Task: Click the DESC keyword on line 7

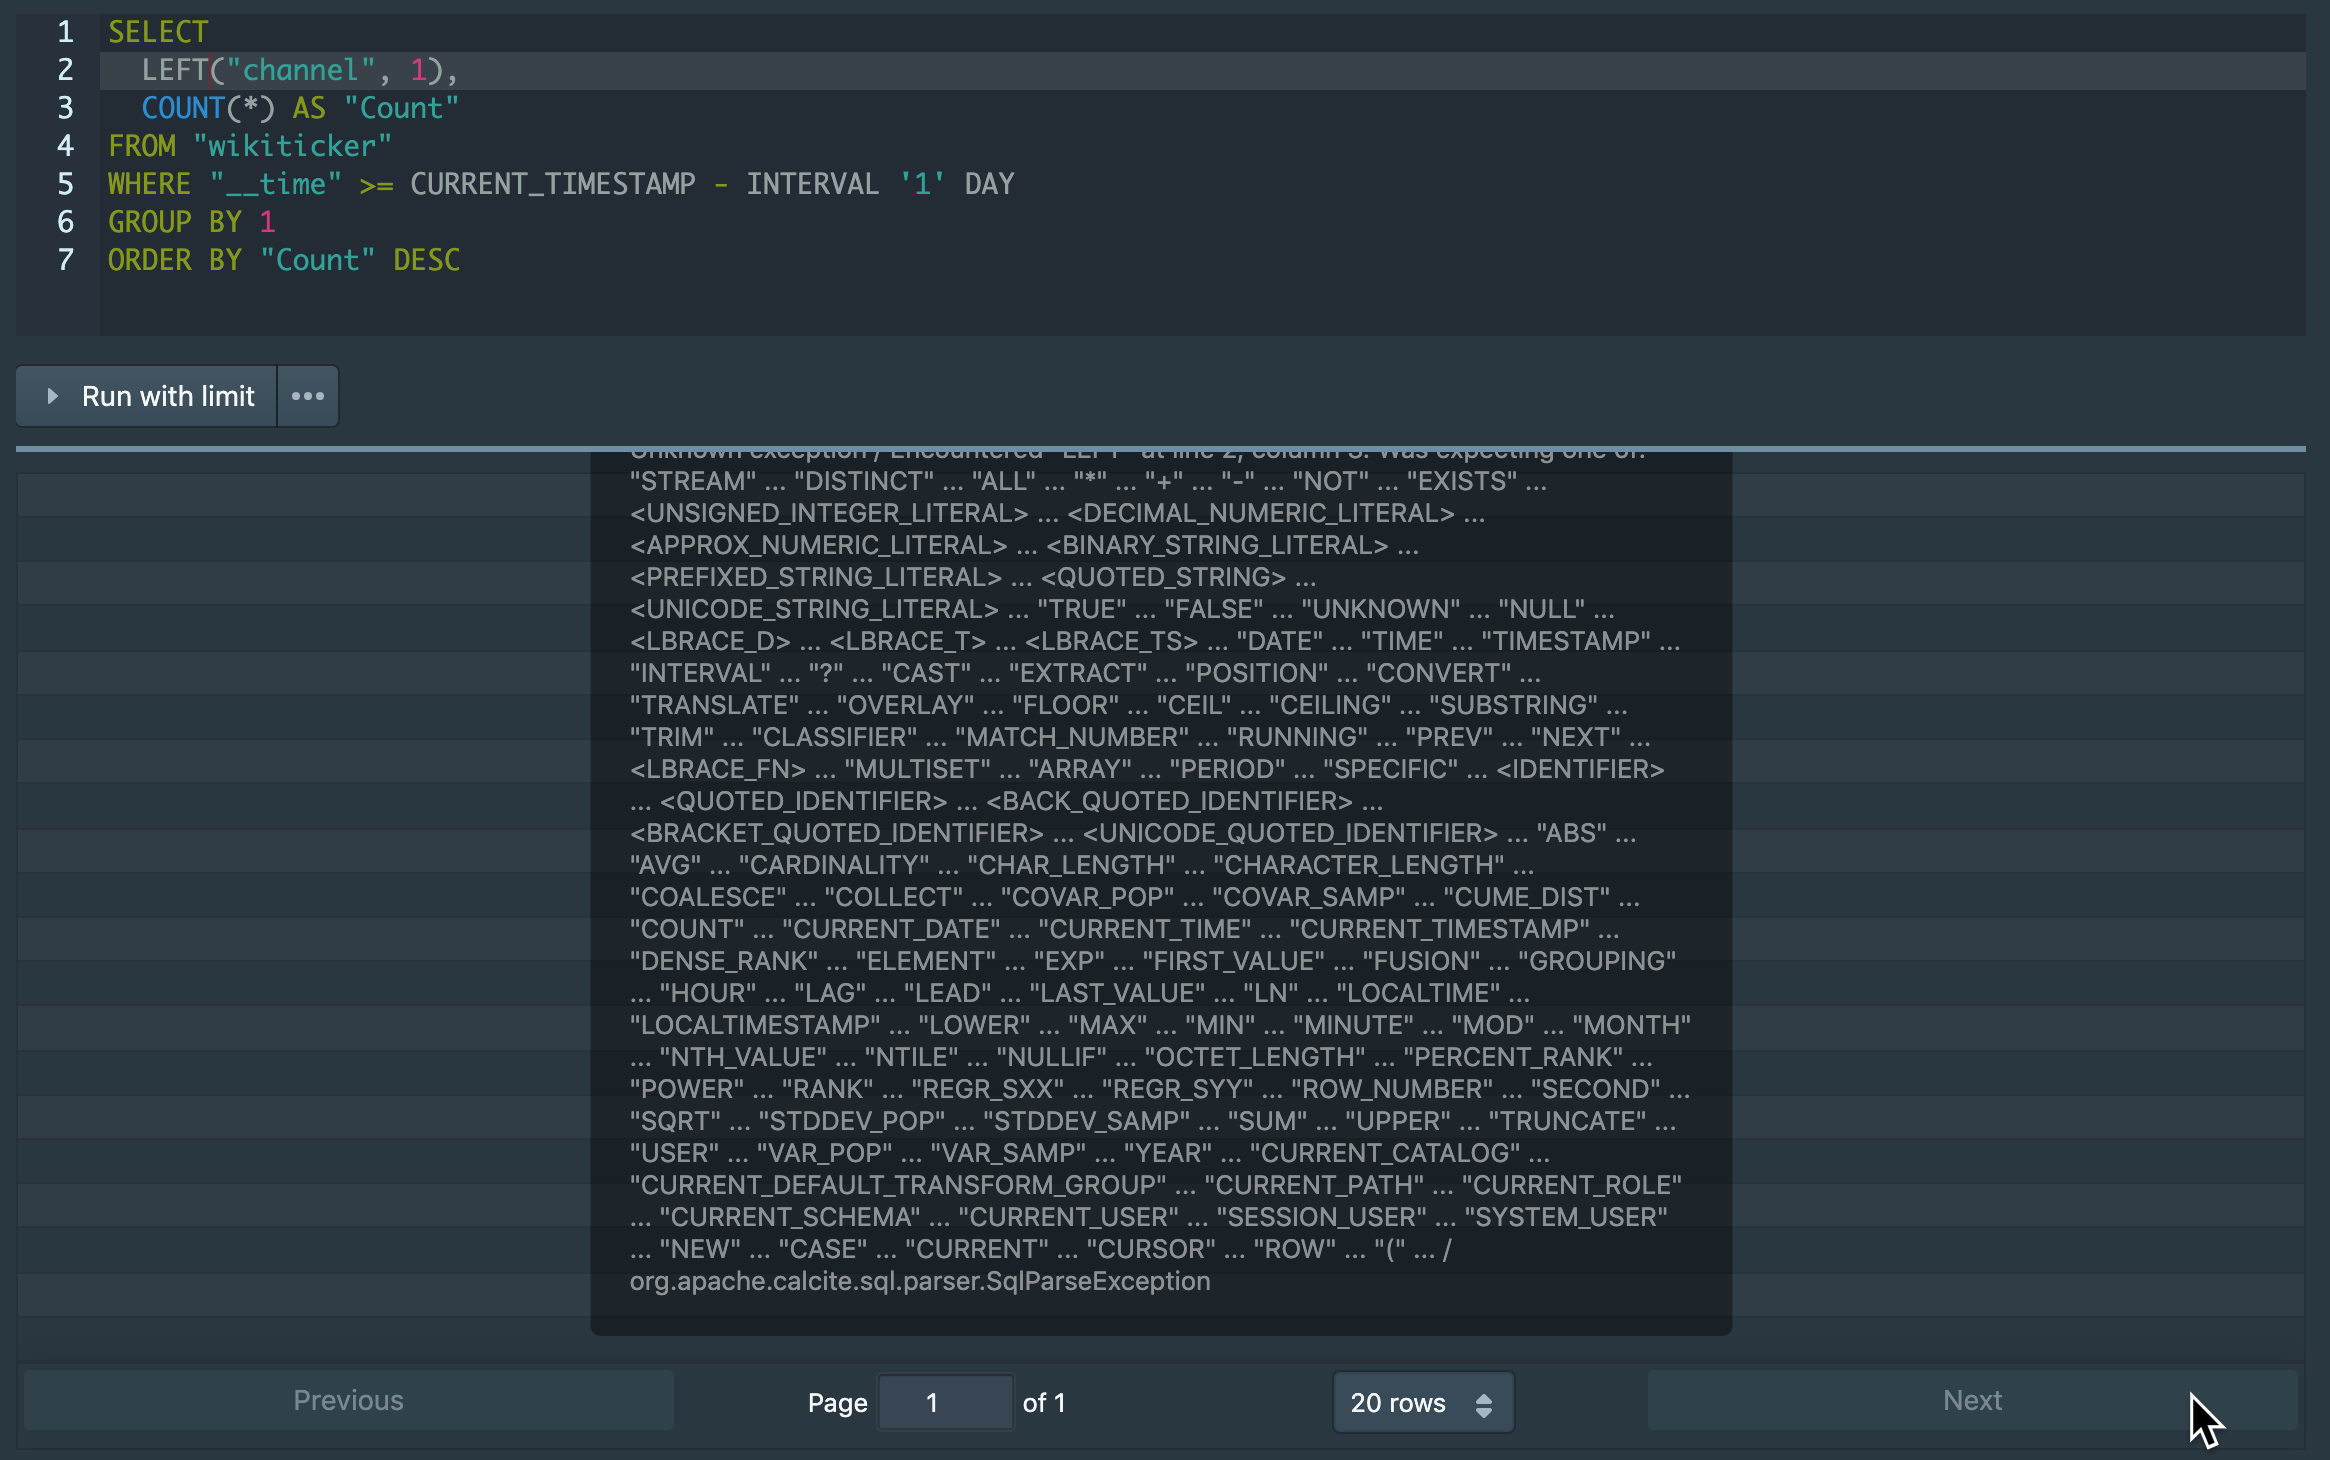Action: pyautogui.click(x=427, y=260)
